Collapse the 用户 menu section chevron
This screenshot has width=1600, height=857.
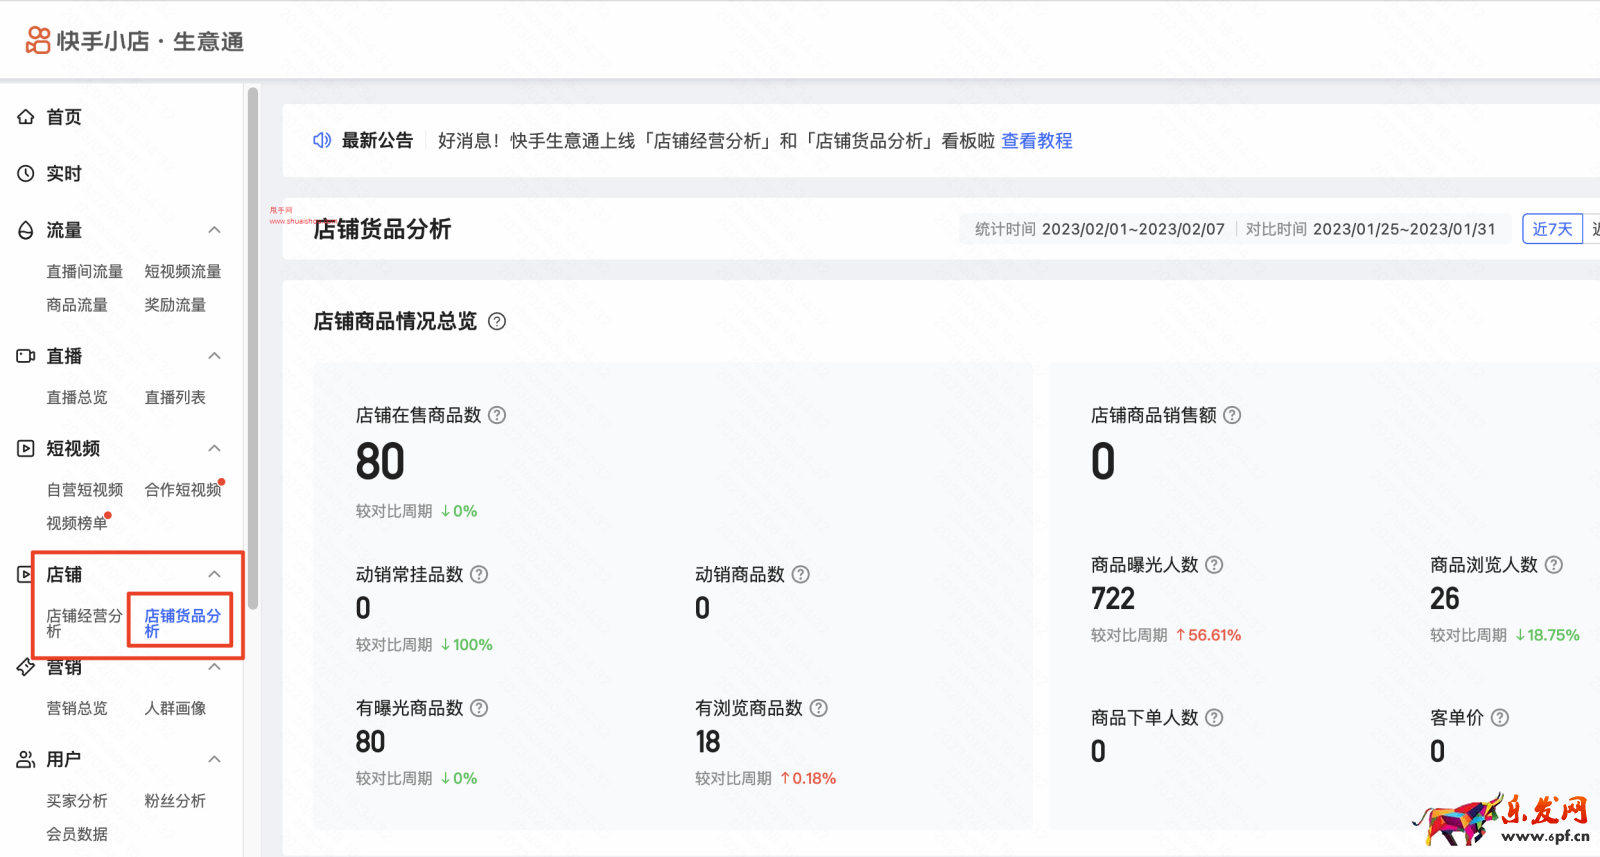pos(214,760)
